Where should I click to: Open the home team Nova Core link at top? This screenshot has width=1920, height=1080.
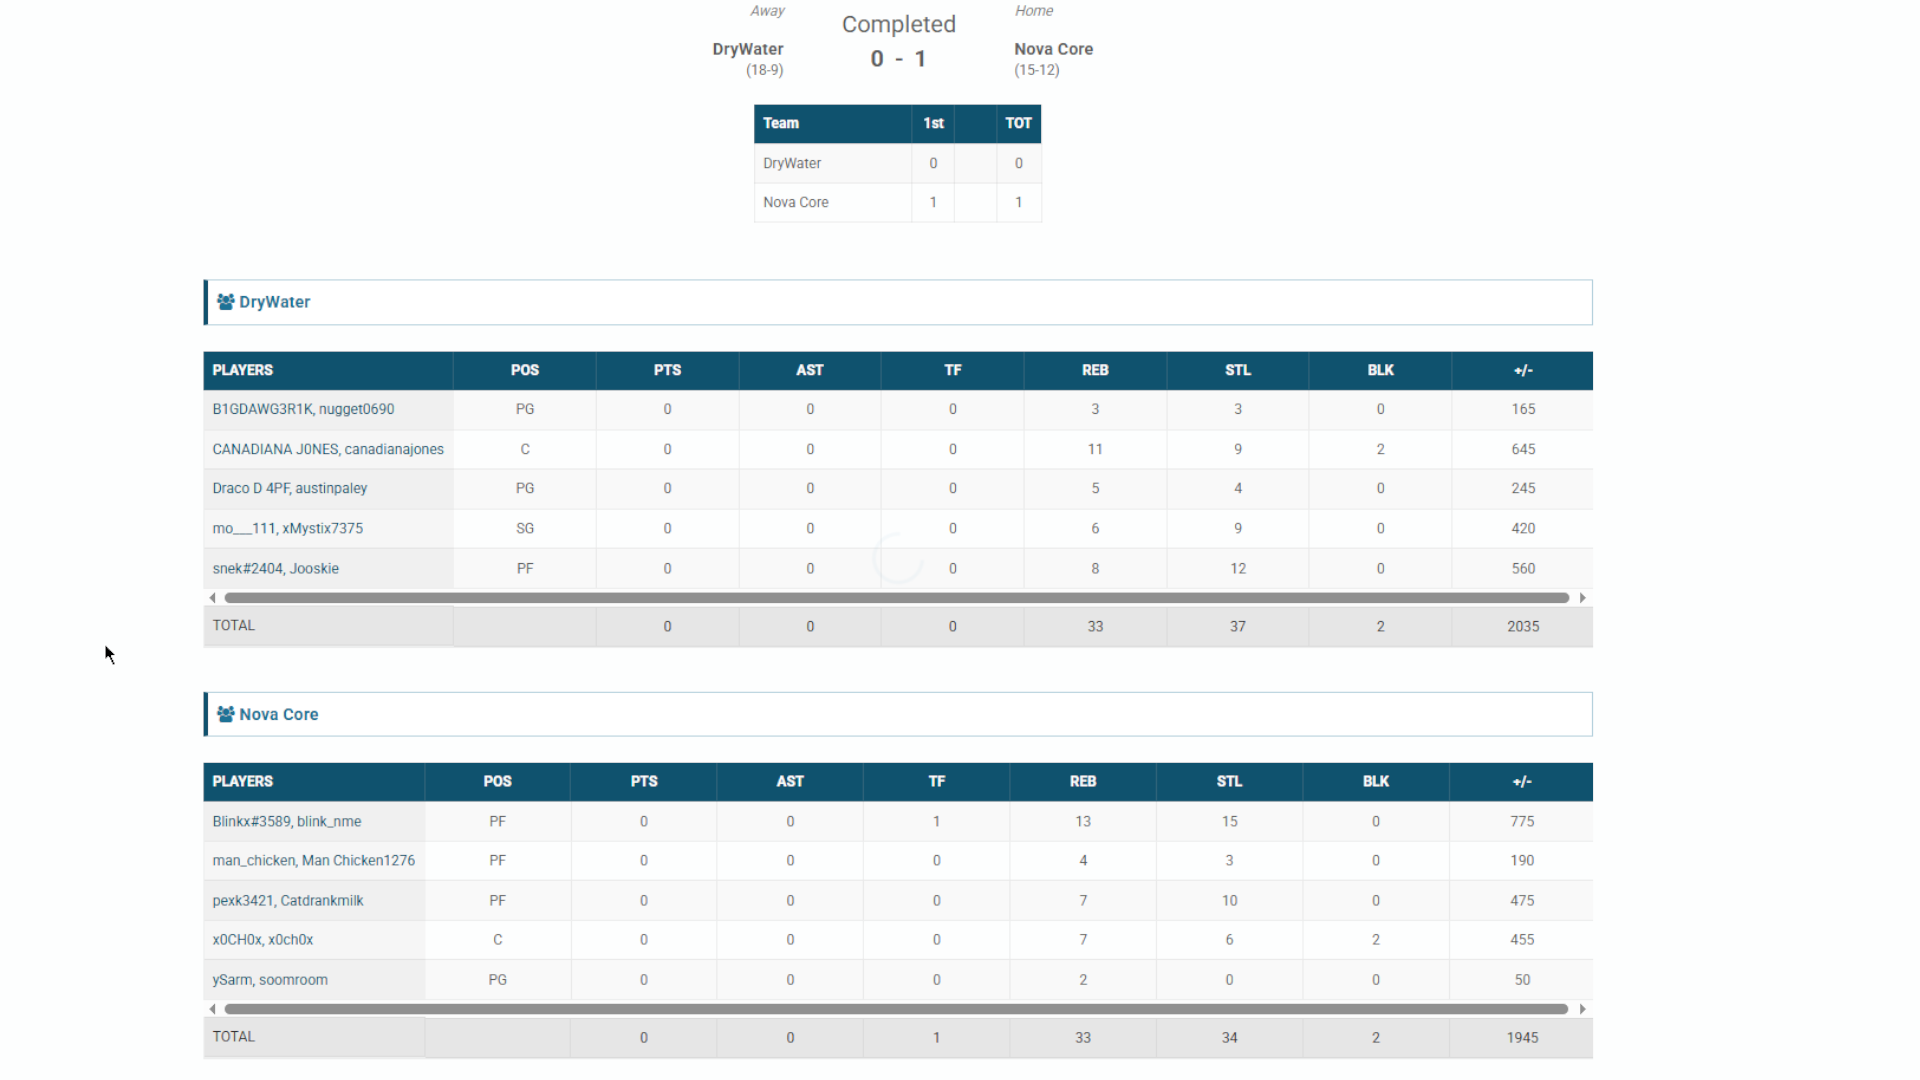1053,49
